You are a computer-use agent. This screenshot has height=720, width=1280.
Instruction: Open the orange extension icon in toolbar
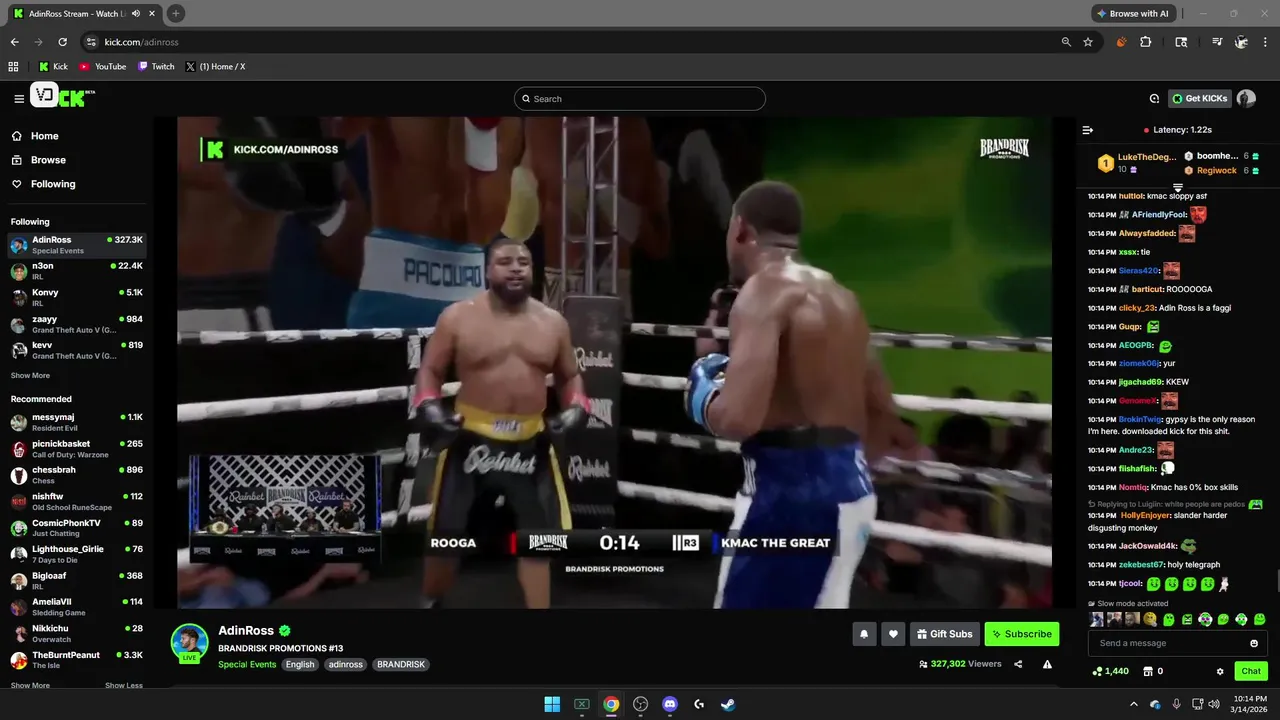(1121, 42)
